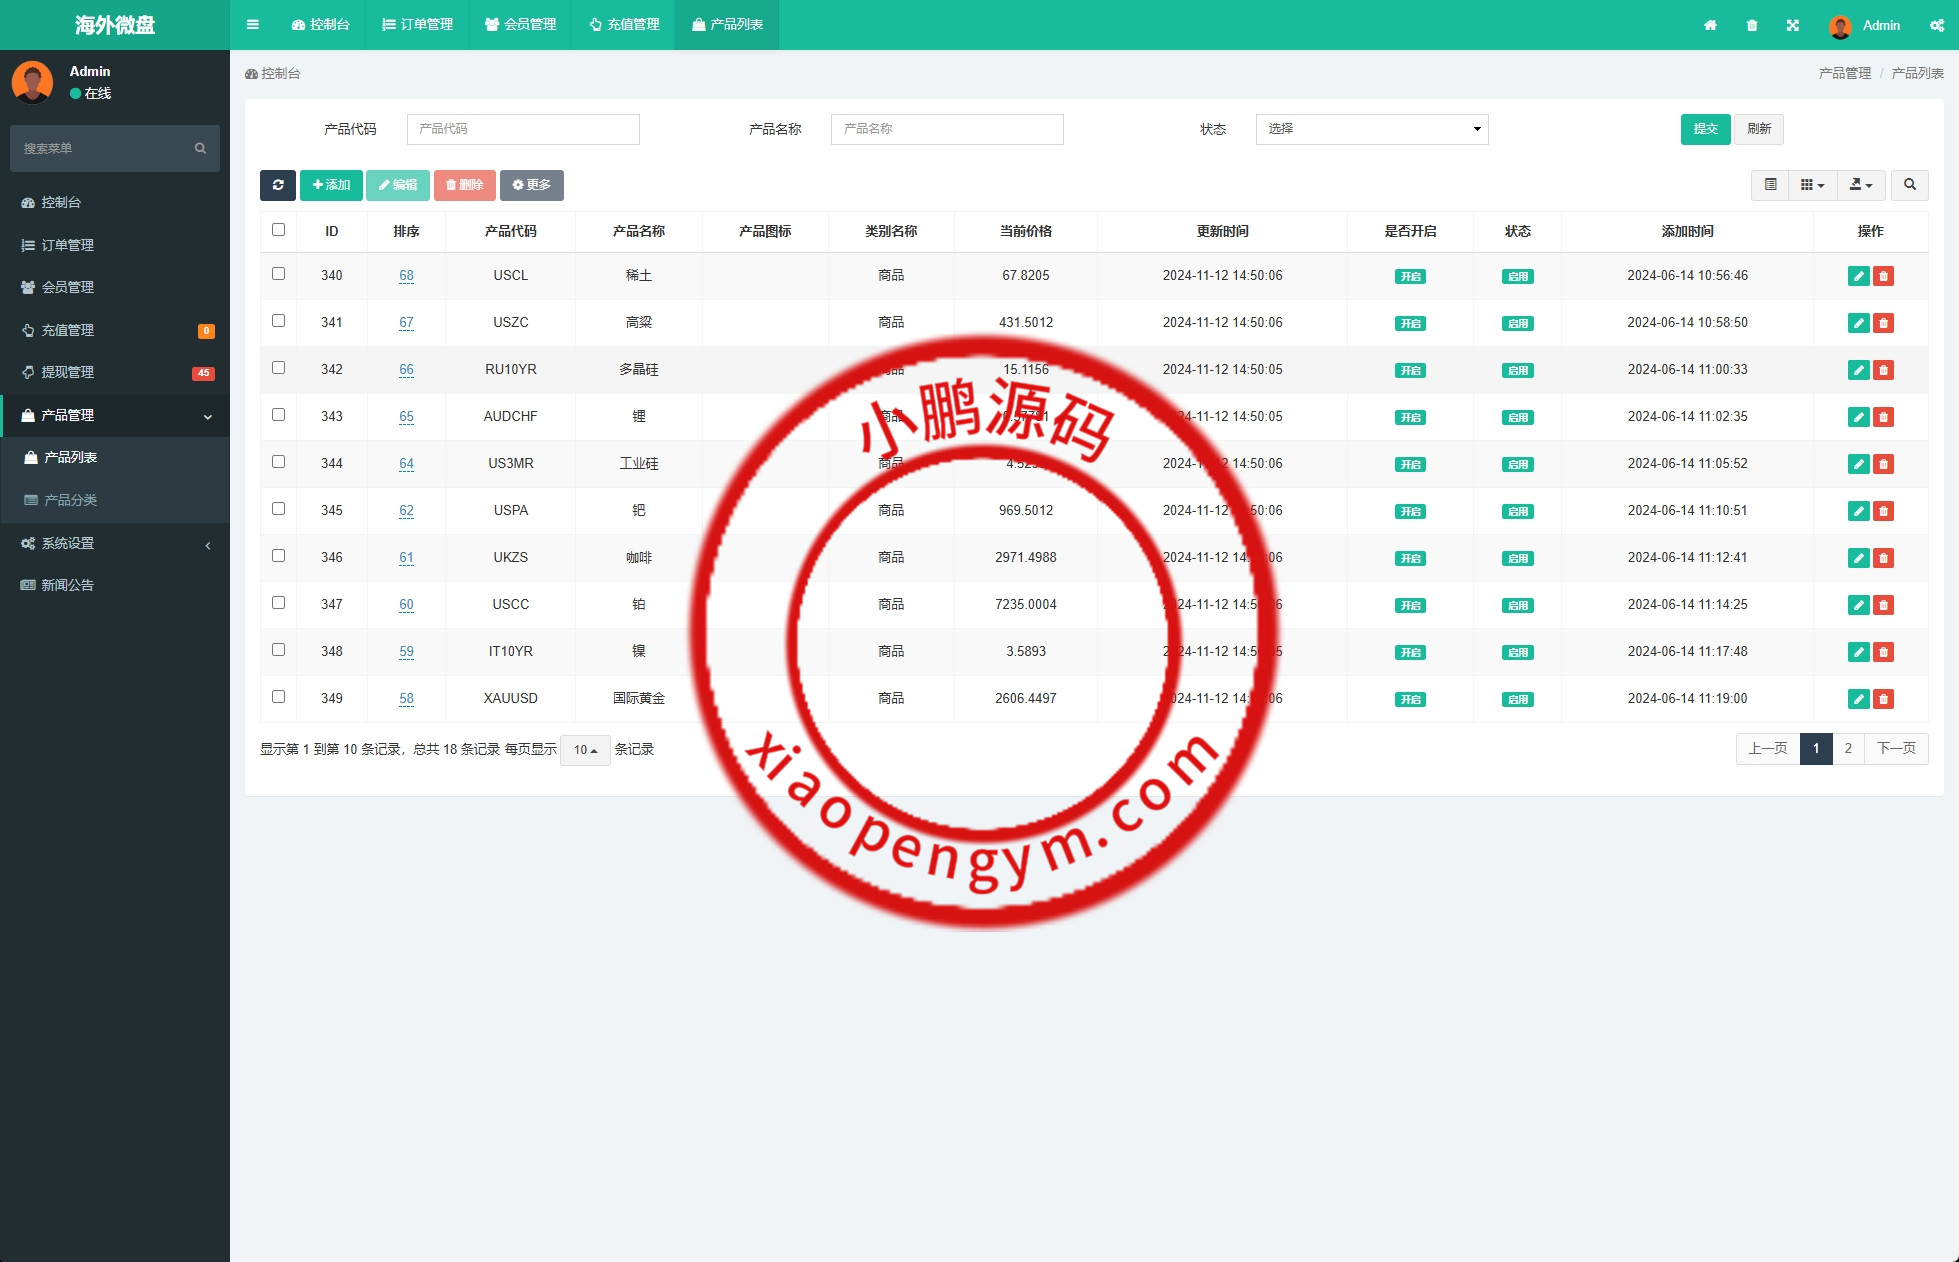The image size is (1959, 1262).
Task: Click the hamburger menu icon in top bar
Action: coord(253,25)
